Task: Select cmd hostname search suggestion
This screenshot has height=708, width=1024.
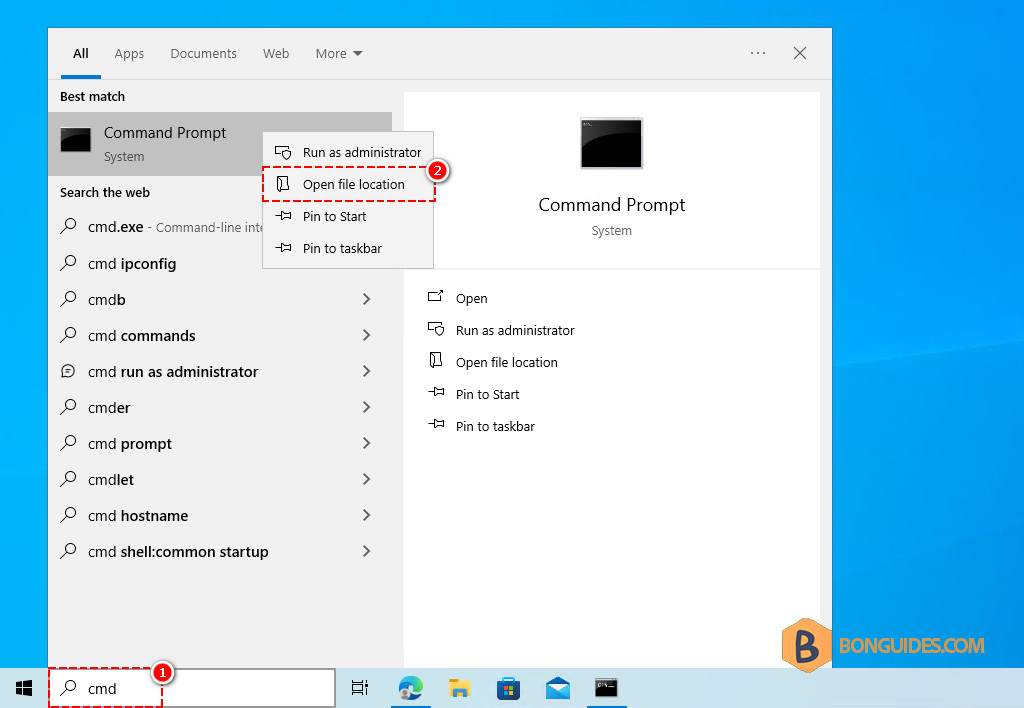Action: pos(219,515)
